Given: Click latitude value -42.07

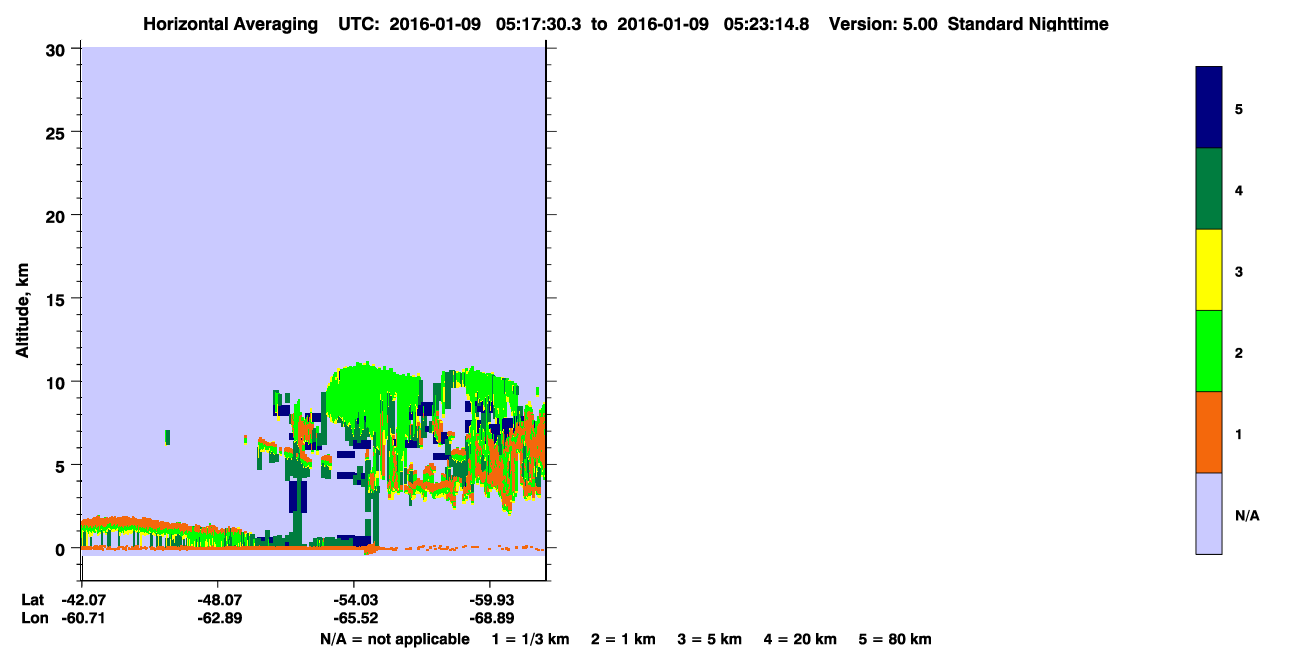Looking at the screenshot, I should click(82, 600).
